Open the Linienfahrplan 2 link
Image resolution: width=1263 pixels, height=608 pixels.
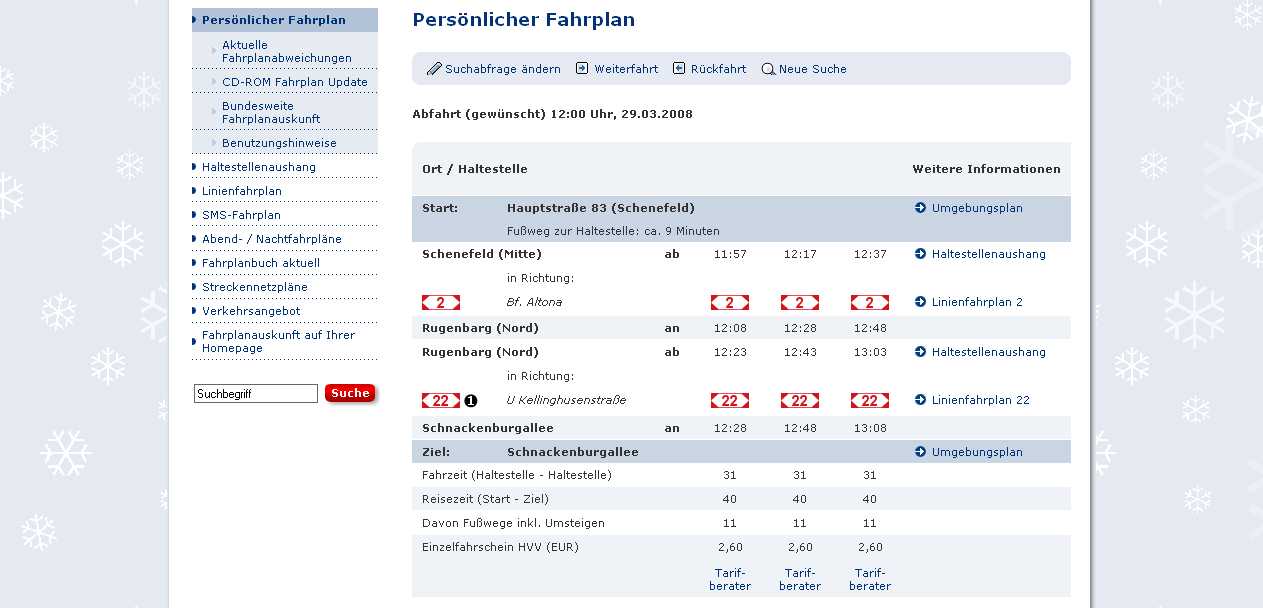click(976, 302)
